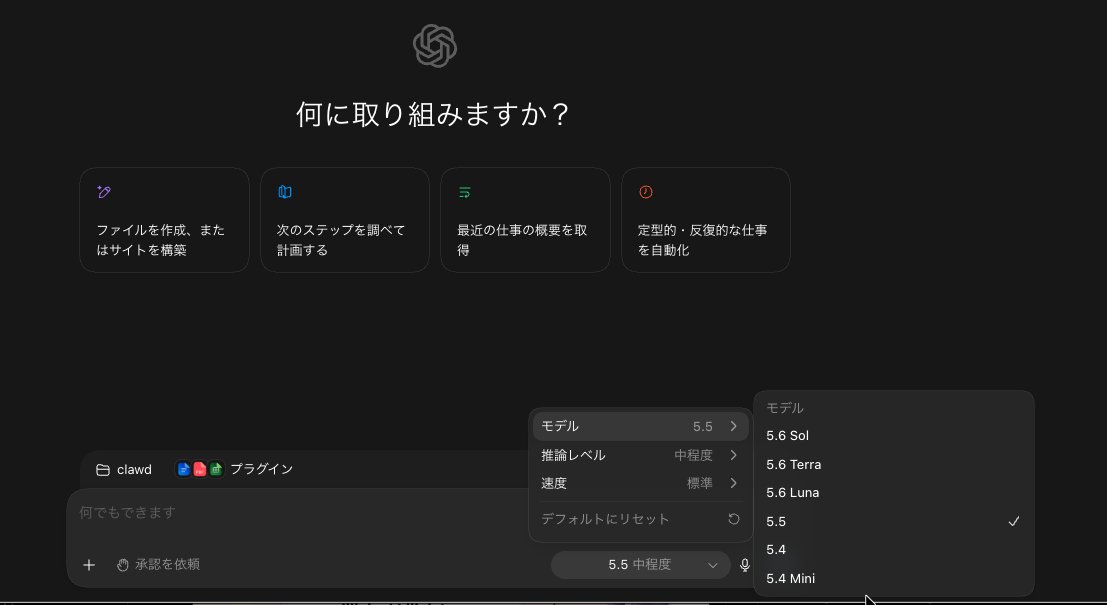
Task: Open the 最近の仕事の概要を取得 suggestion card
Action: (x=525, y=220)
